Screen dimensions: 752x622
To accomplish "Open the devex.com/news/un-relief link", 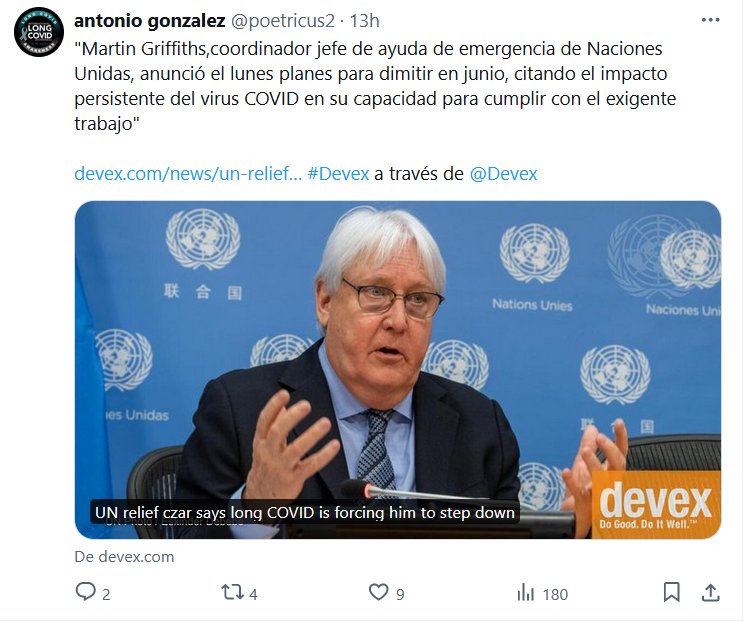I will pos(188,174).
